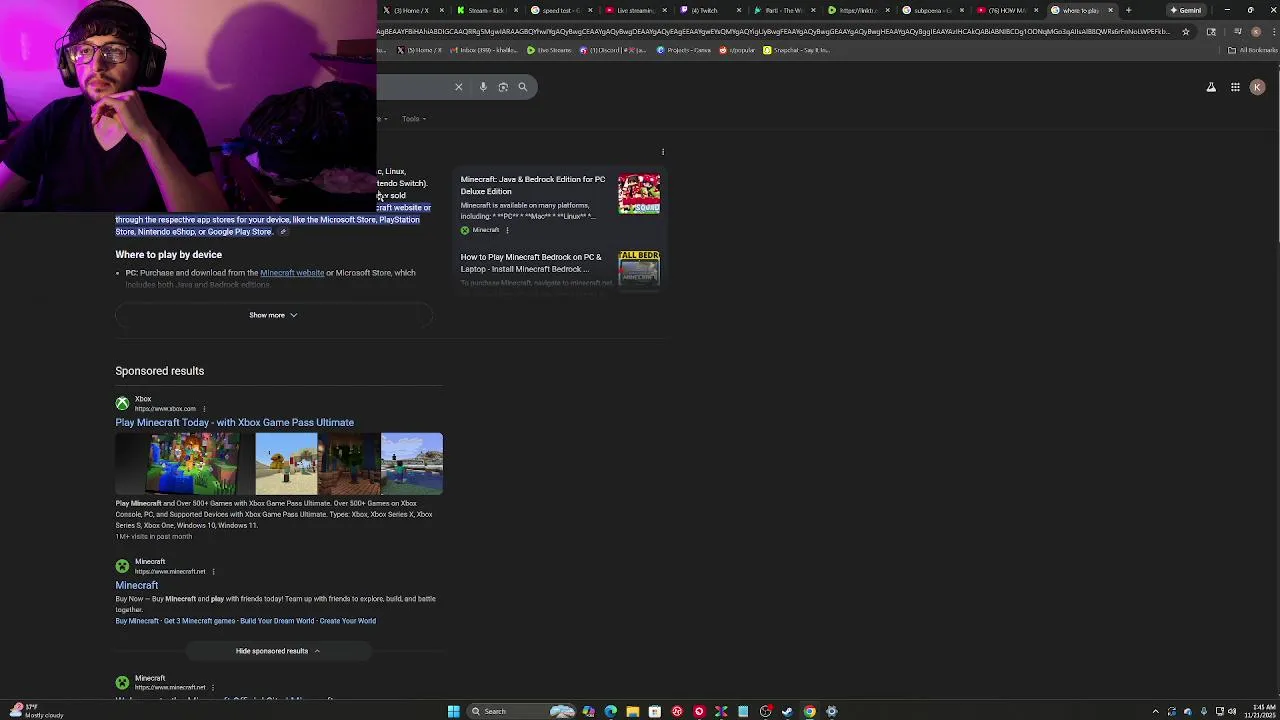The image size is (1280, 720).
Task: Open the All Bookmarks folder
Action: pyautogui.click(x=1252, y=50)
